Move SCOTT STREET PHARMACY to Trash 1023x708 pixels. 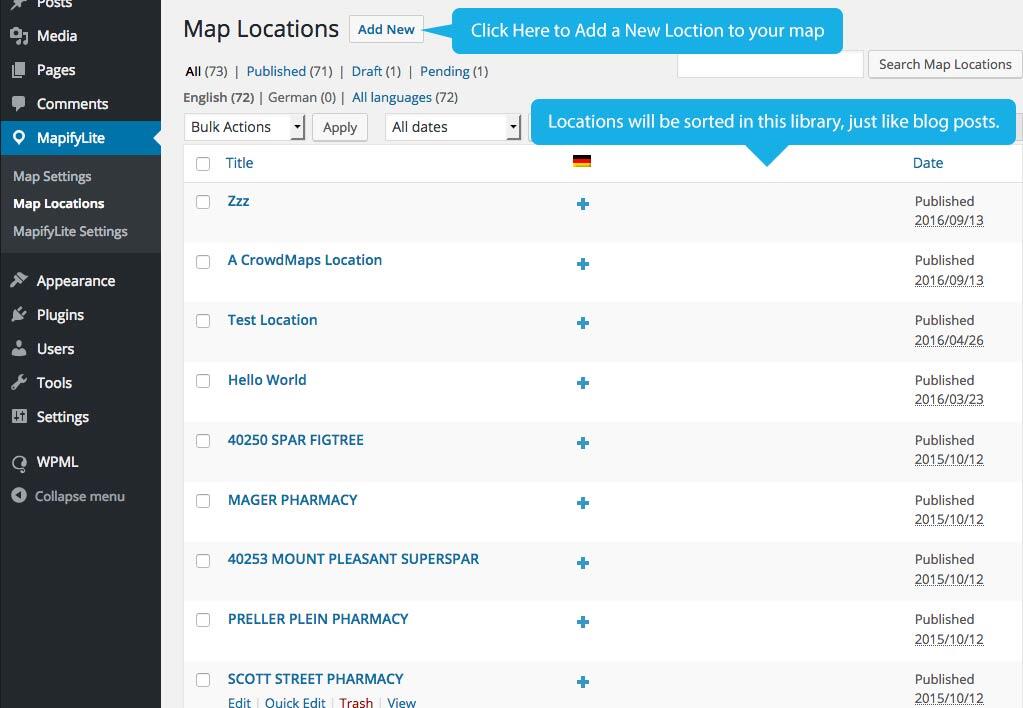(x=356, y=702)
